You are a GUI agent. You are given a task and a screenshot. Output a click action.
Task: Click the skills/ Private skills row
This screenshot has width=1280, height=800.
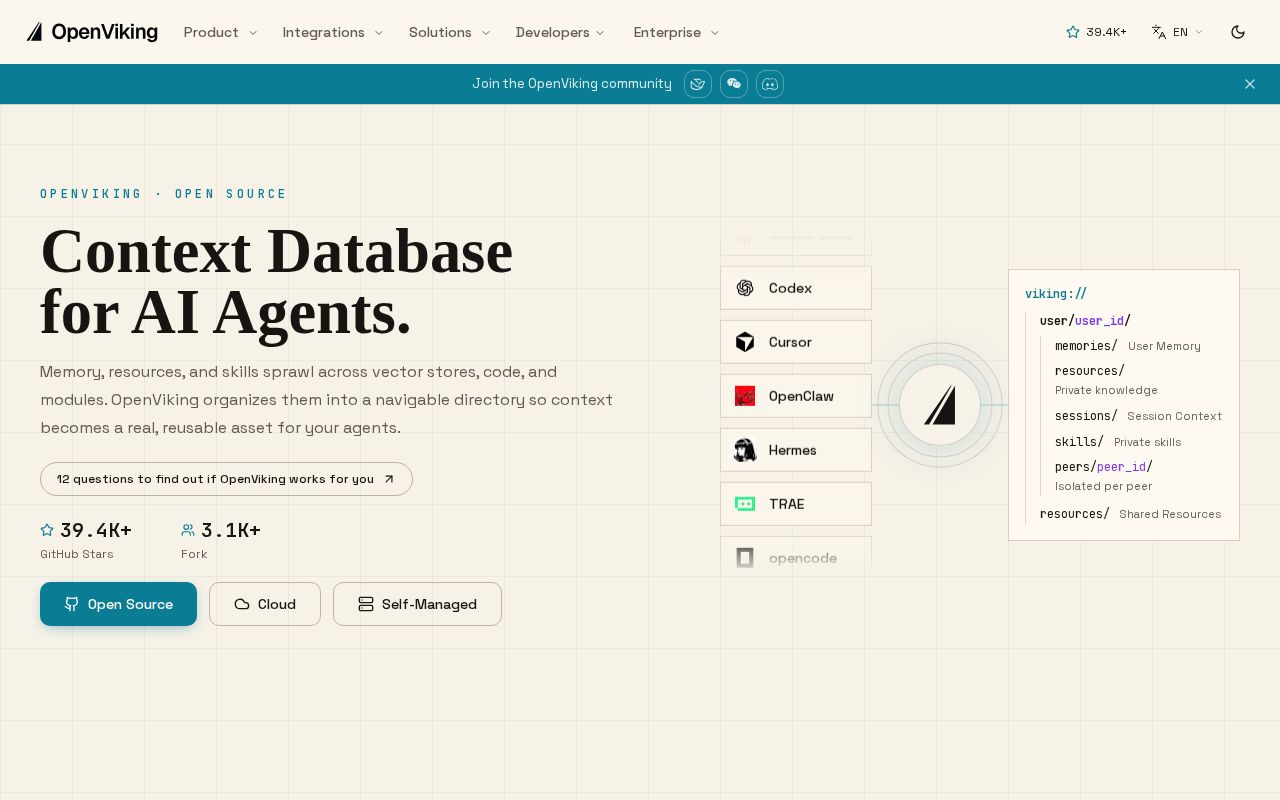1118,442
